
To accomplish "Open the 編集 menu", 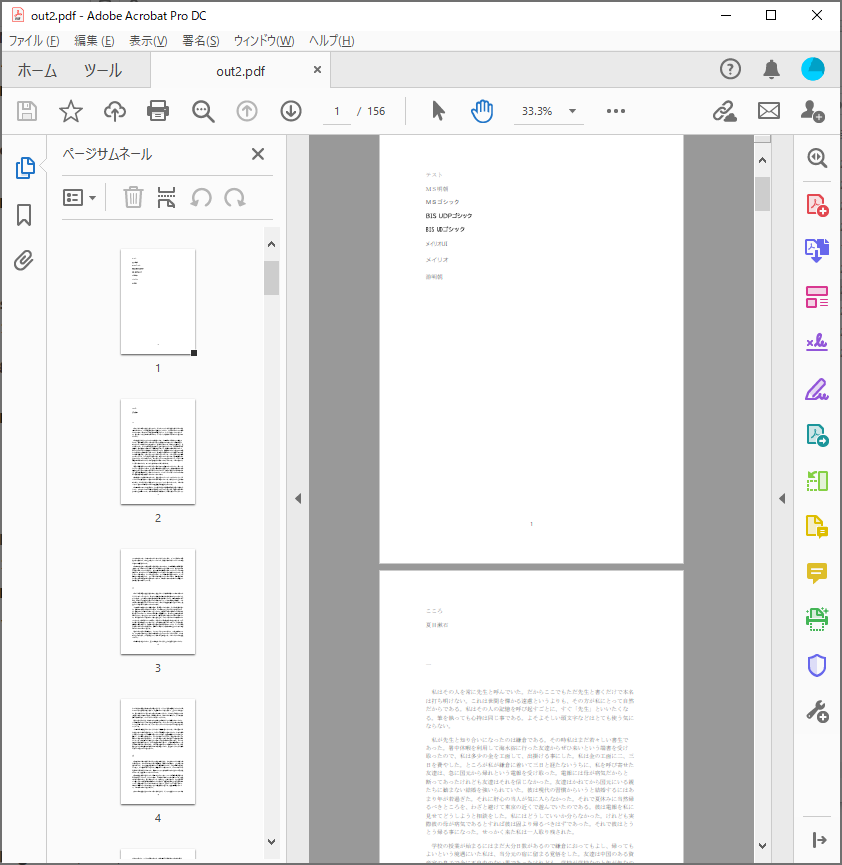I will 94,41.
